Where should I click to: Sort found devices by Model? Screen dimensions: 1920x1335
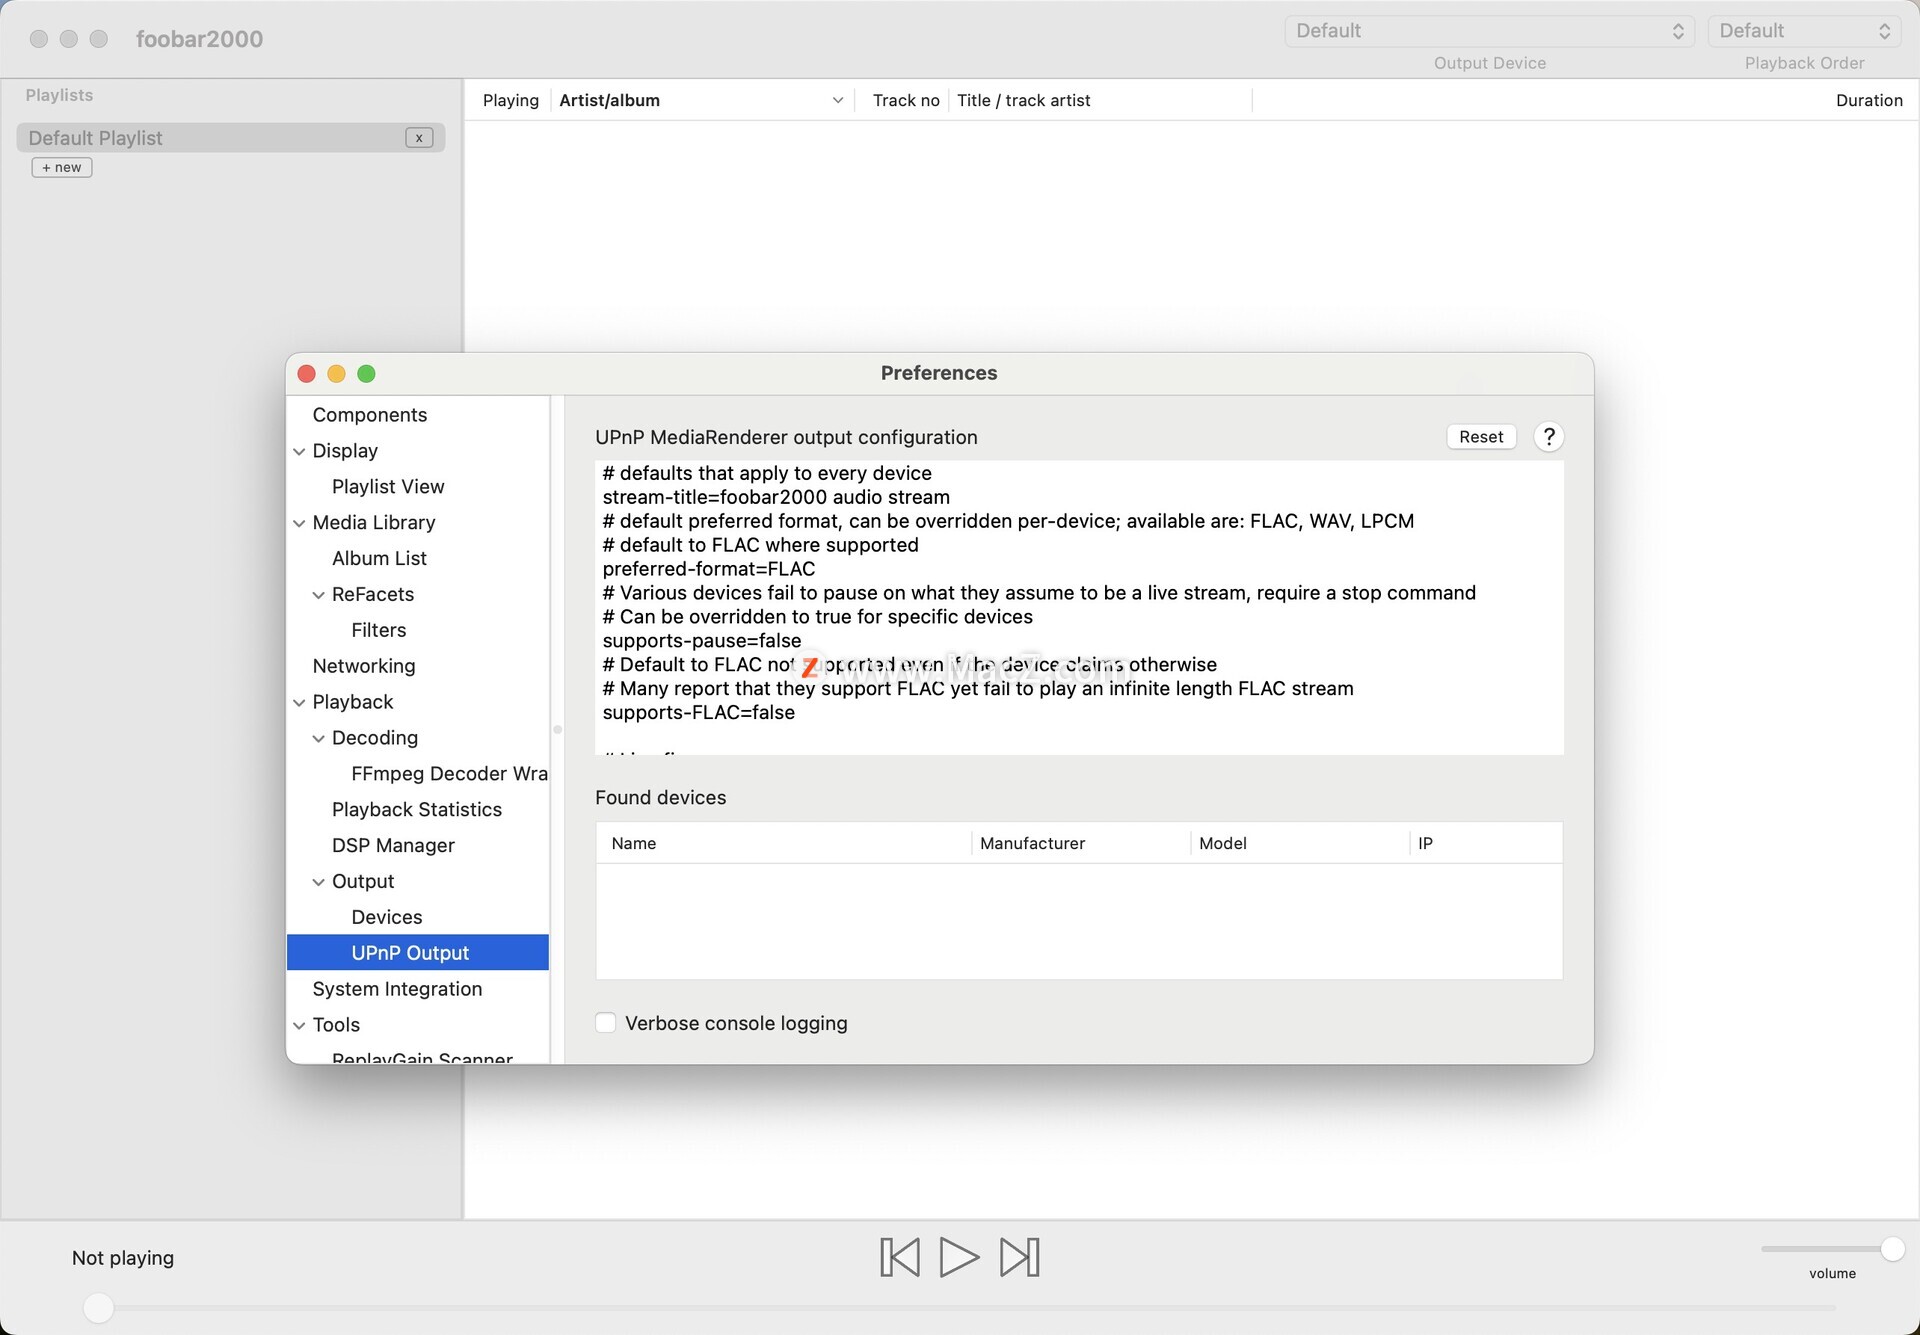[1300, 843]
